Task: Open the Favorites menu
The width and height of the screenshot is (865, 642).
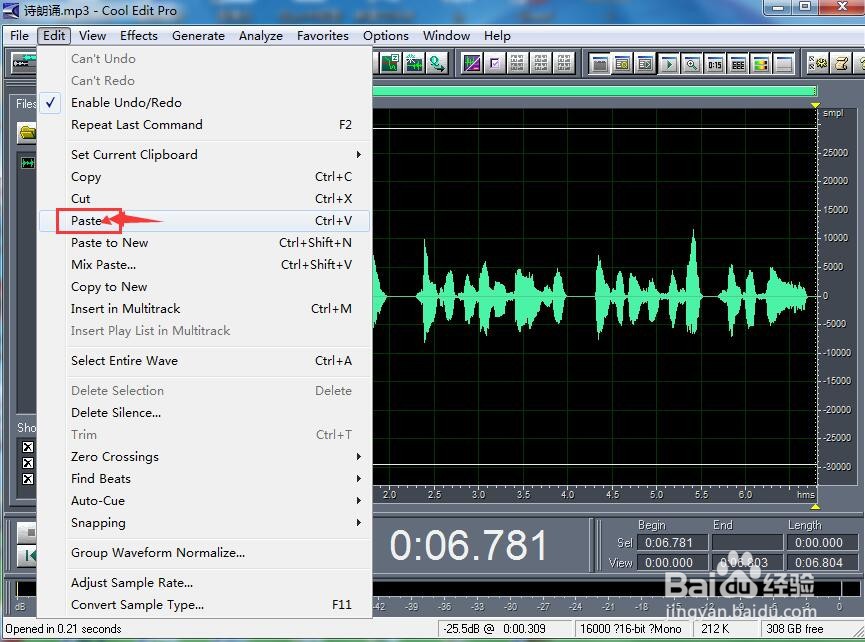Action: (x=323, y=36)
